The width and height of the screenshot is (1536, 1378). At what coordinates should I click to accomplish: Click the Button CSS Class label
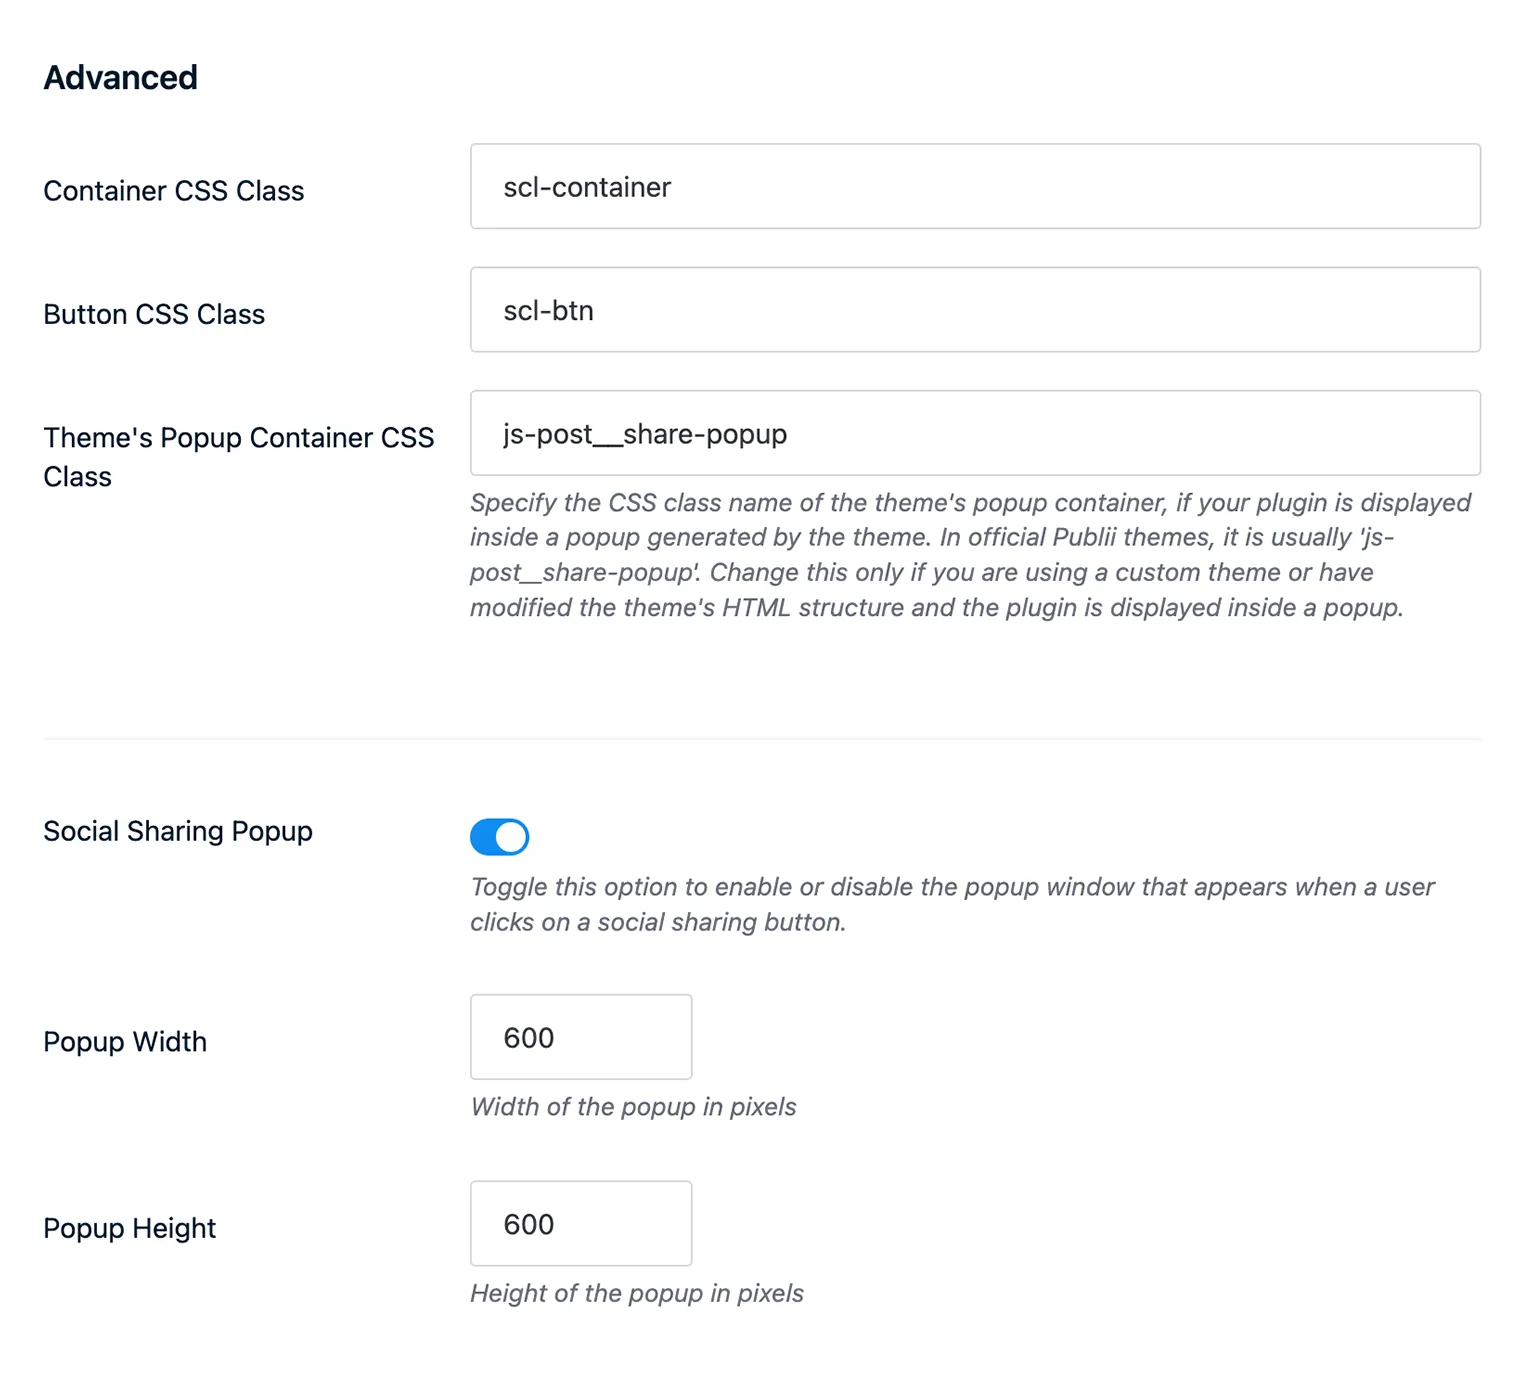[x=154, y=313]
